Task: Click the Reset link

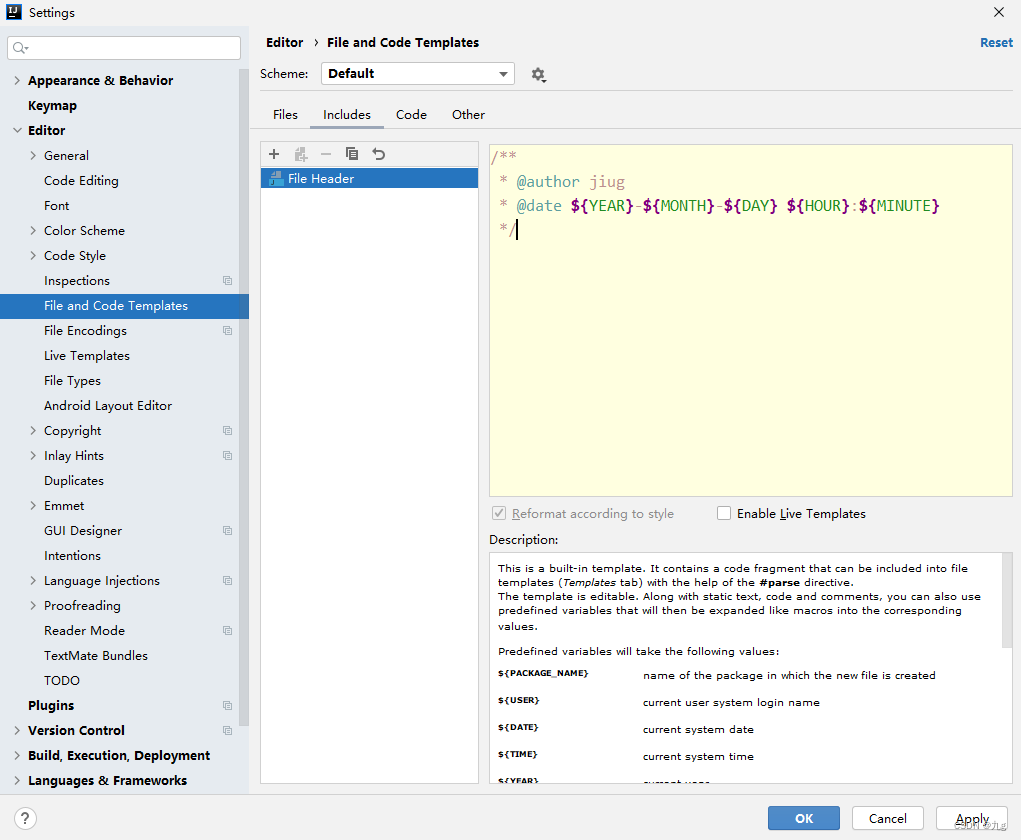Action: click(996, 42)
